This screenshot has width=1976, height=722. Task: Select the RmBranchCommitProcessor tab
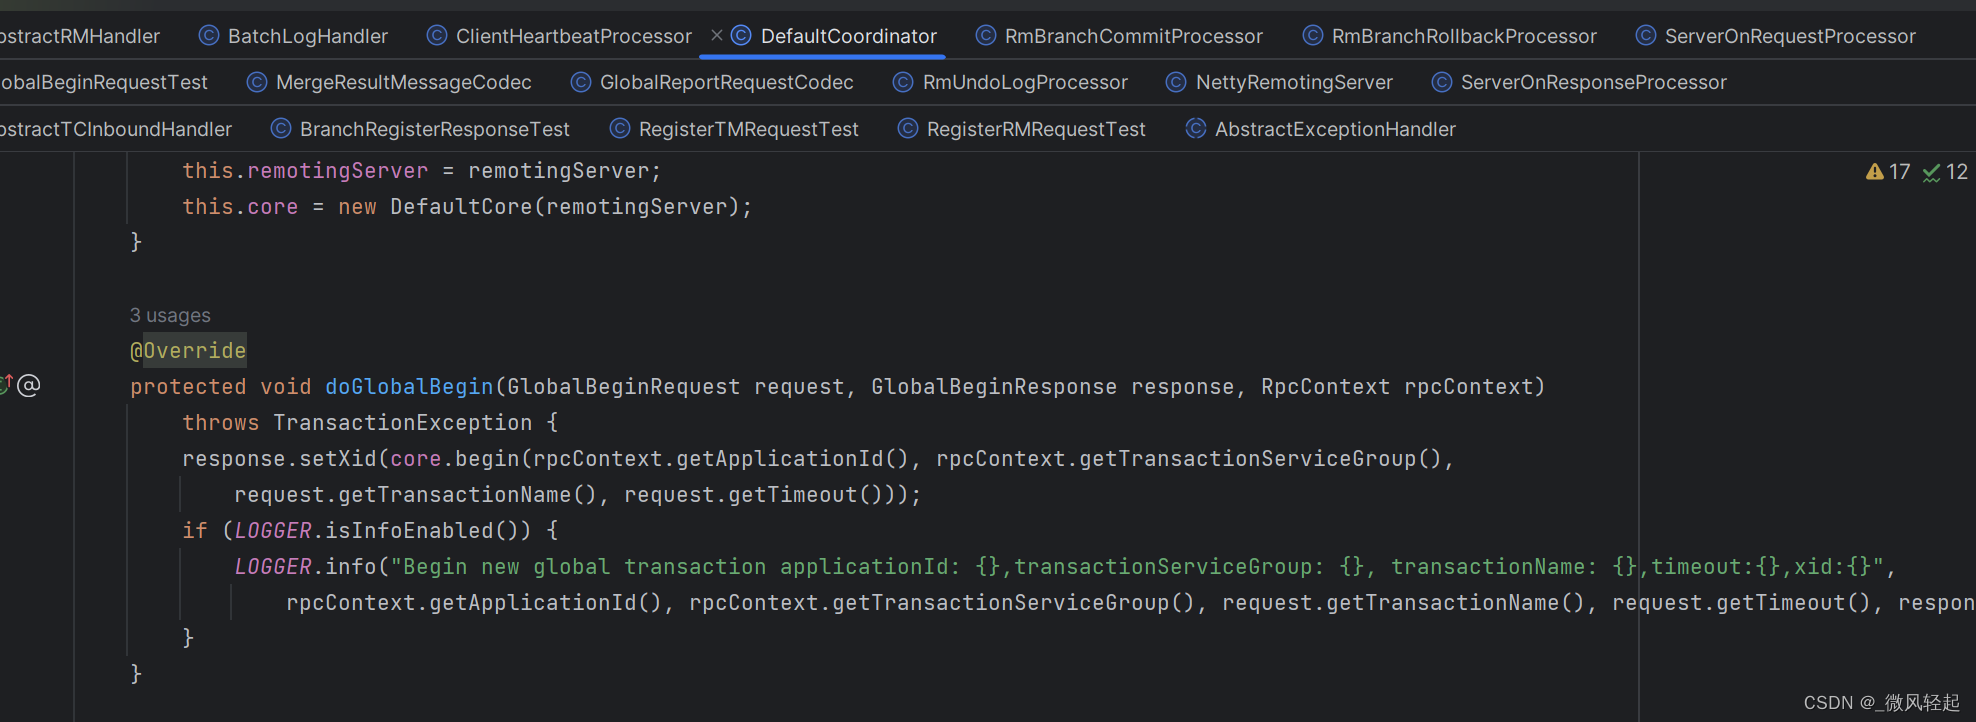point(1119,36)
